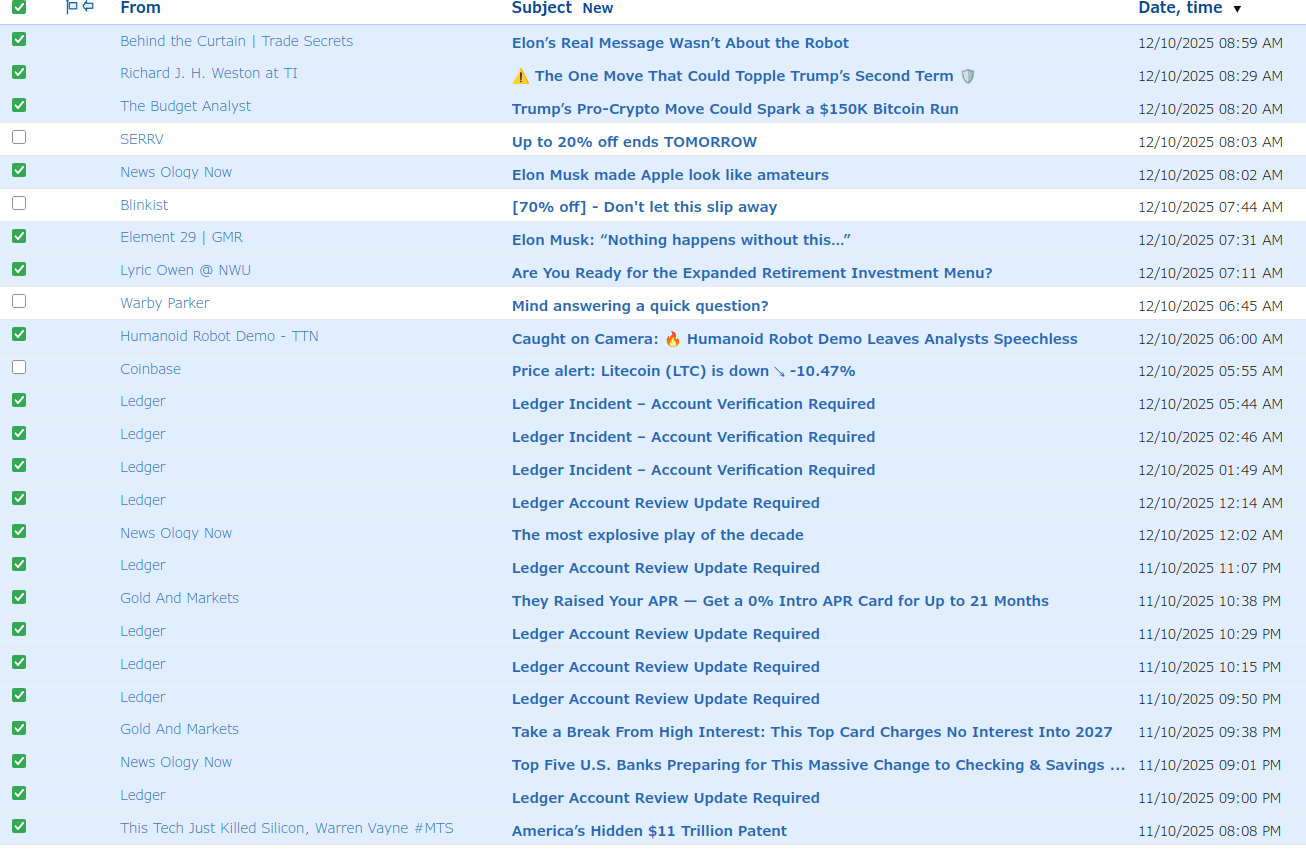Screen dimensions: 1306x851
Task: Open 'Mind answering a quick question?' email
Action: point(640,306)
